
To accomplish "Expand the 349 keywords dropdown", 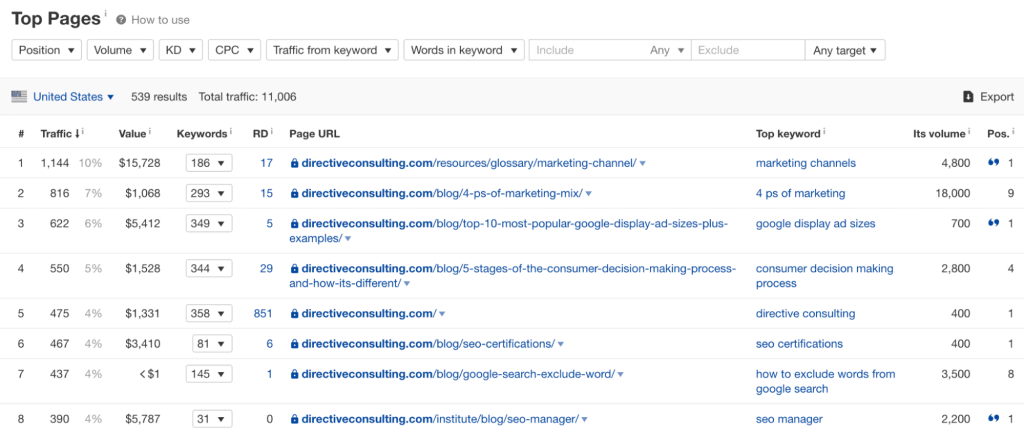I will point(209,223).
